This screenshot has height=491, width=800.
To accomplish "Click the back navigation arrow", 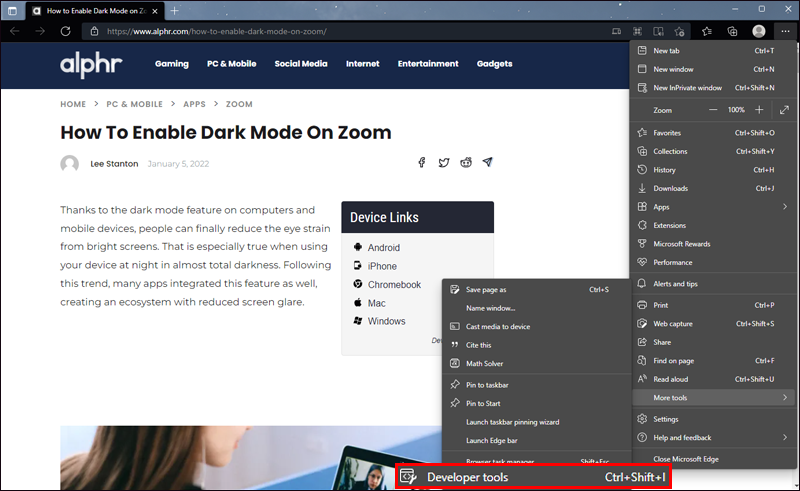I will coord(15,31).
